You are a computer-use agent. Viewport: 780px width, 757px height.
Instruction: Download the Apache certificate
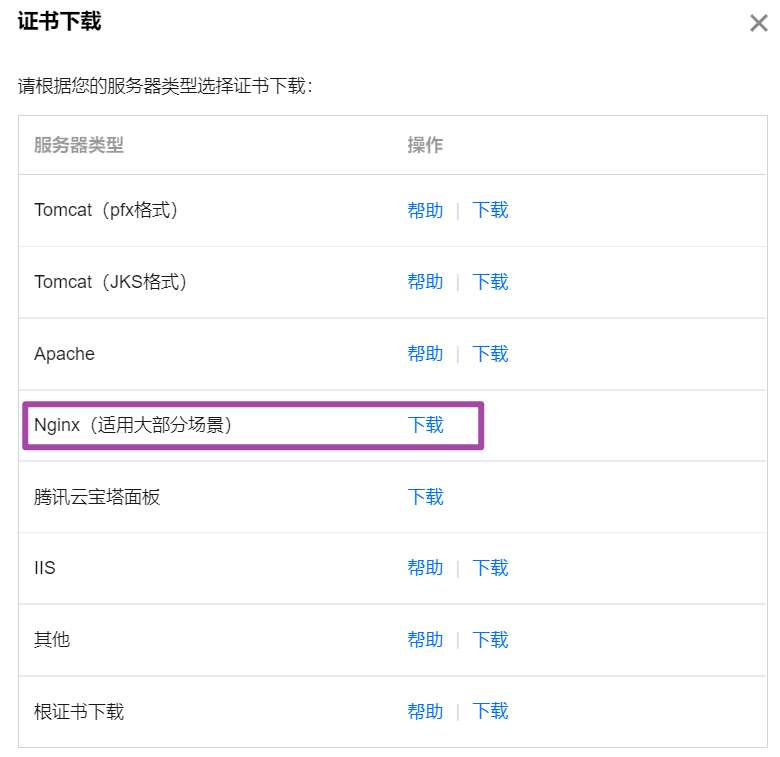click(x=490, y=354)
